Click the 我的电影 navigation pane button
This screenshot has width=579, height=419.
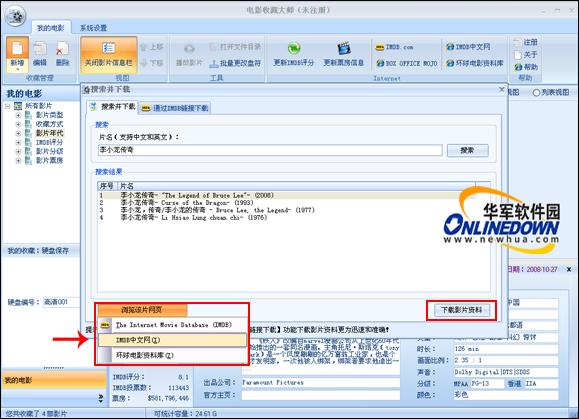54,380
